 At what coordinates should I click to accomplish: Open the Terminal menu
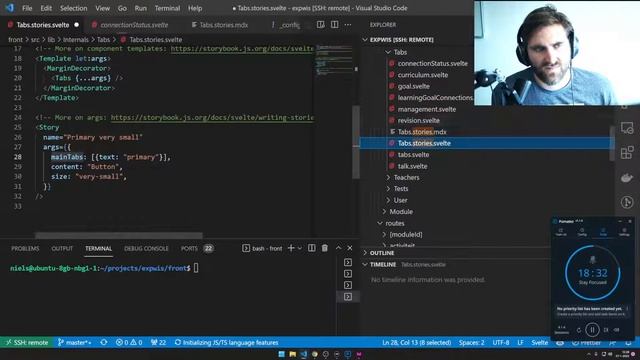(x=167, y=8)
